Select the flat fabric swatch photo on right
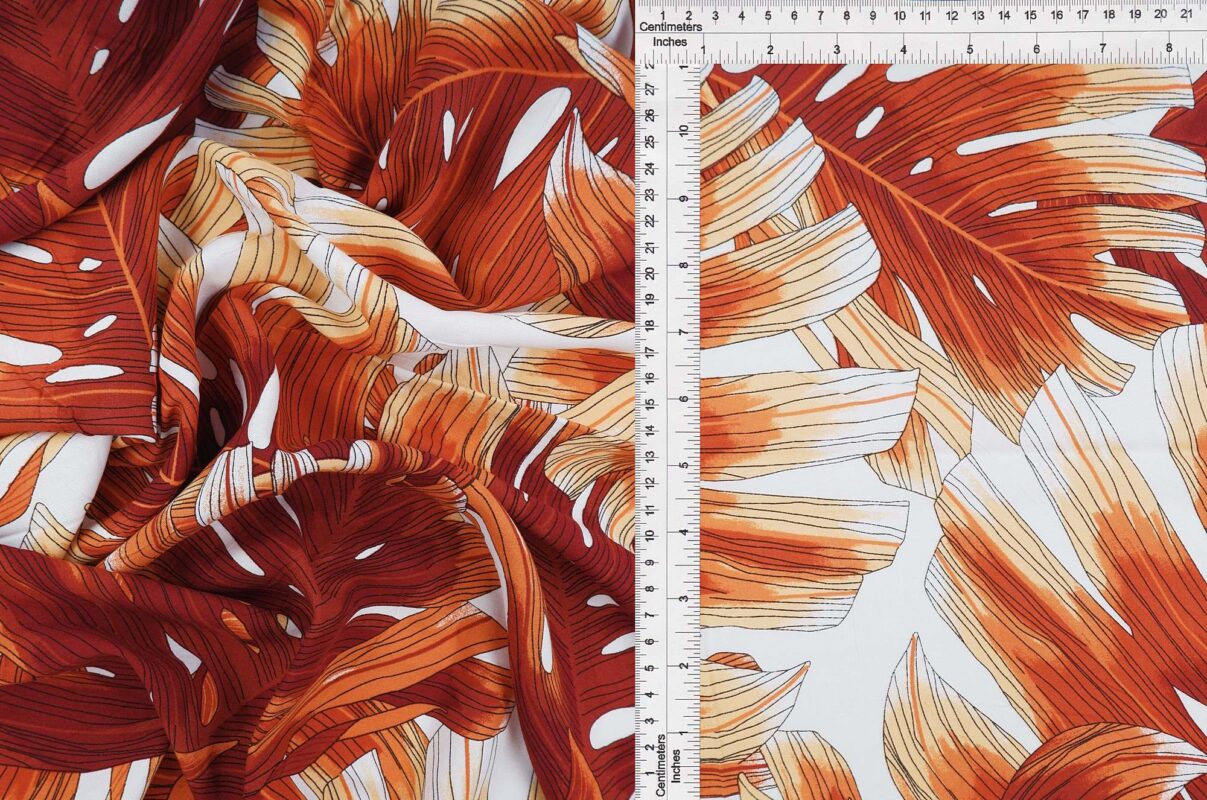1207x800 pixels. pyautogui.click(x=953, y=432)
